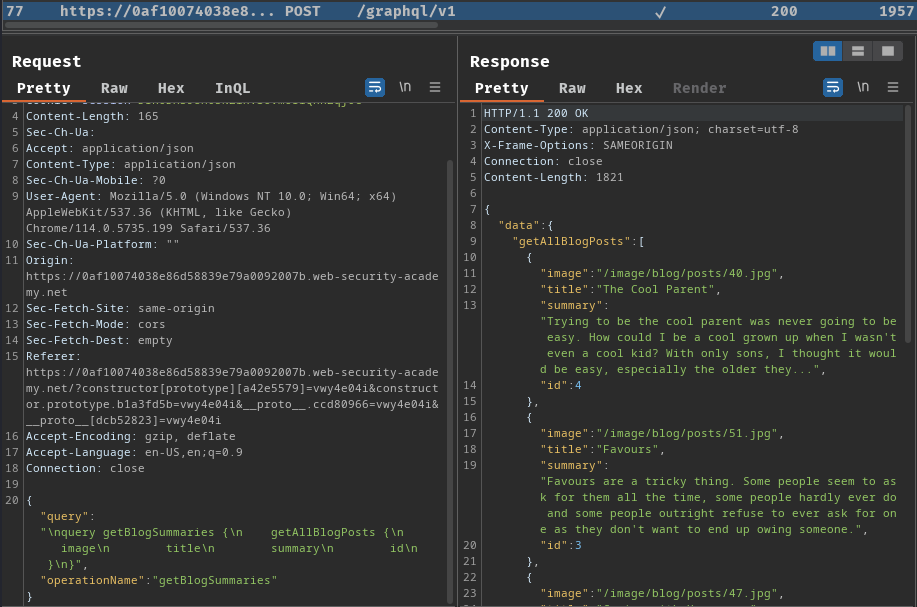Open Response panel options hamburger menu
Viewport: 917px width, 607px height.
(x=892, y=87)
